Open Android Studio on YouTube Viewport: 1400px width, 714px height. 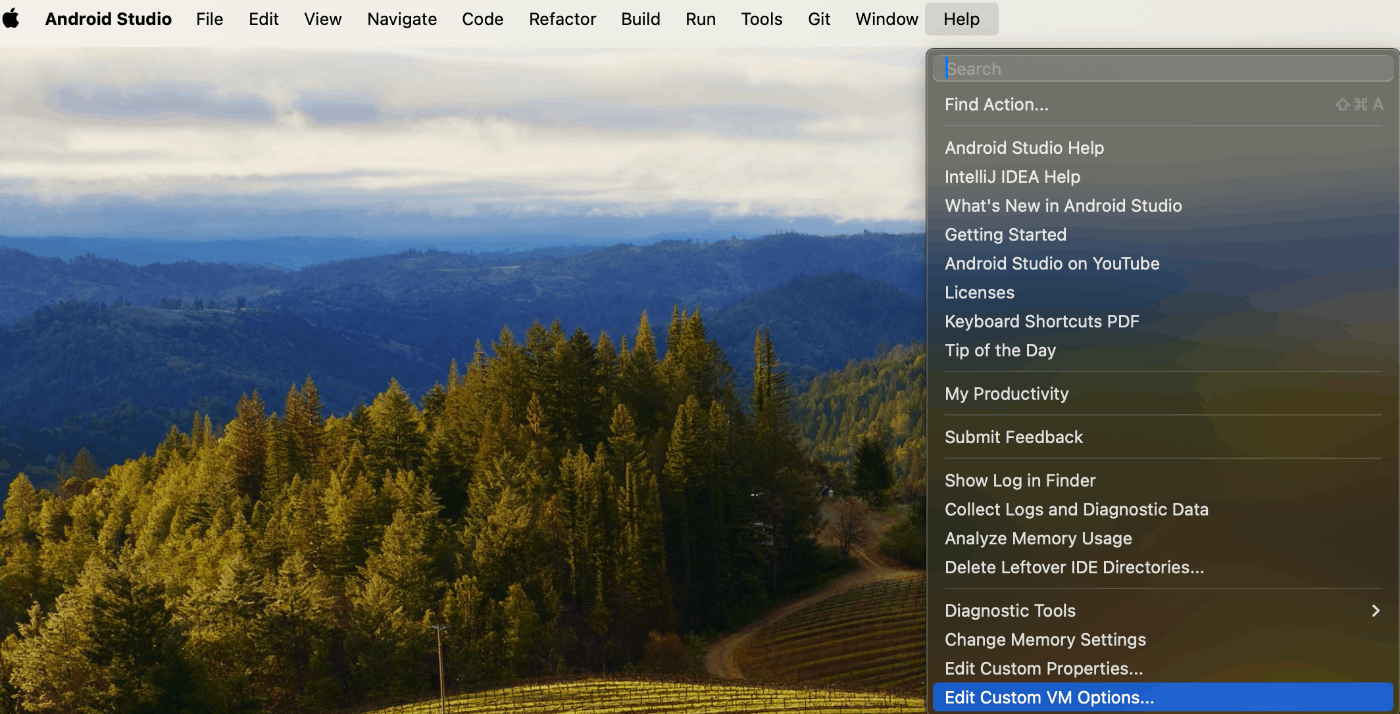point(1163,263)
